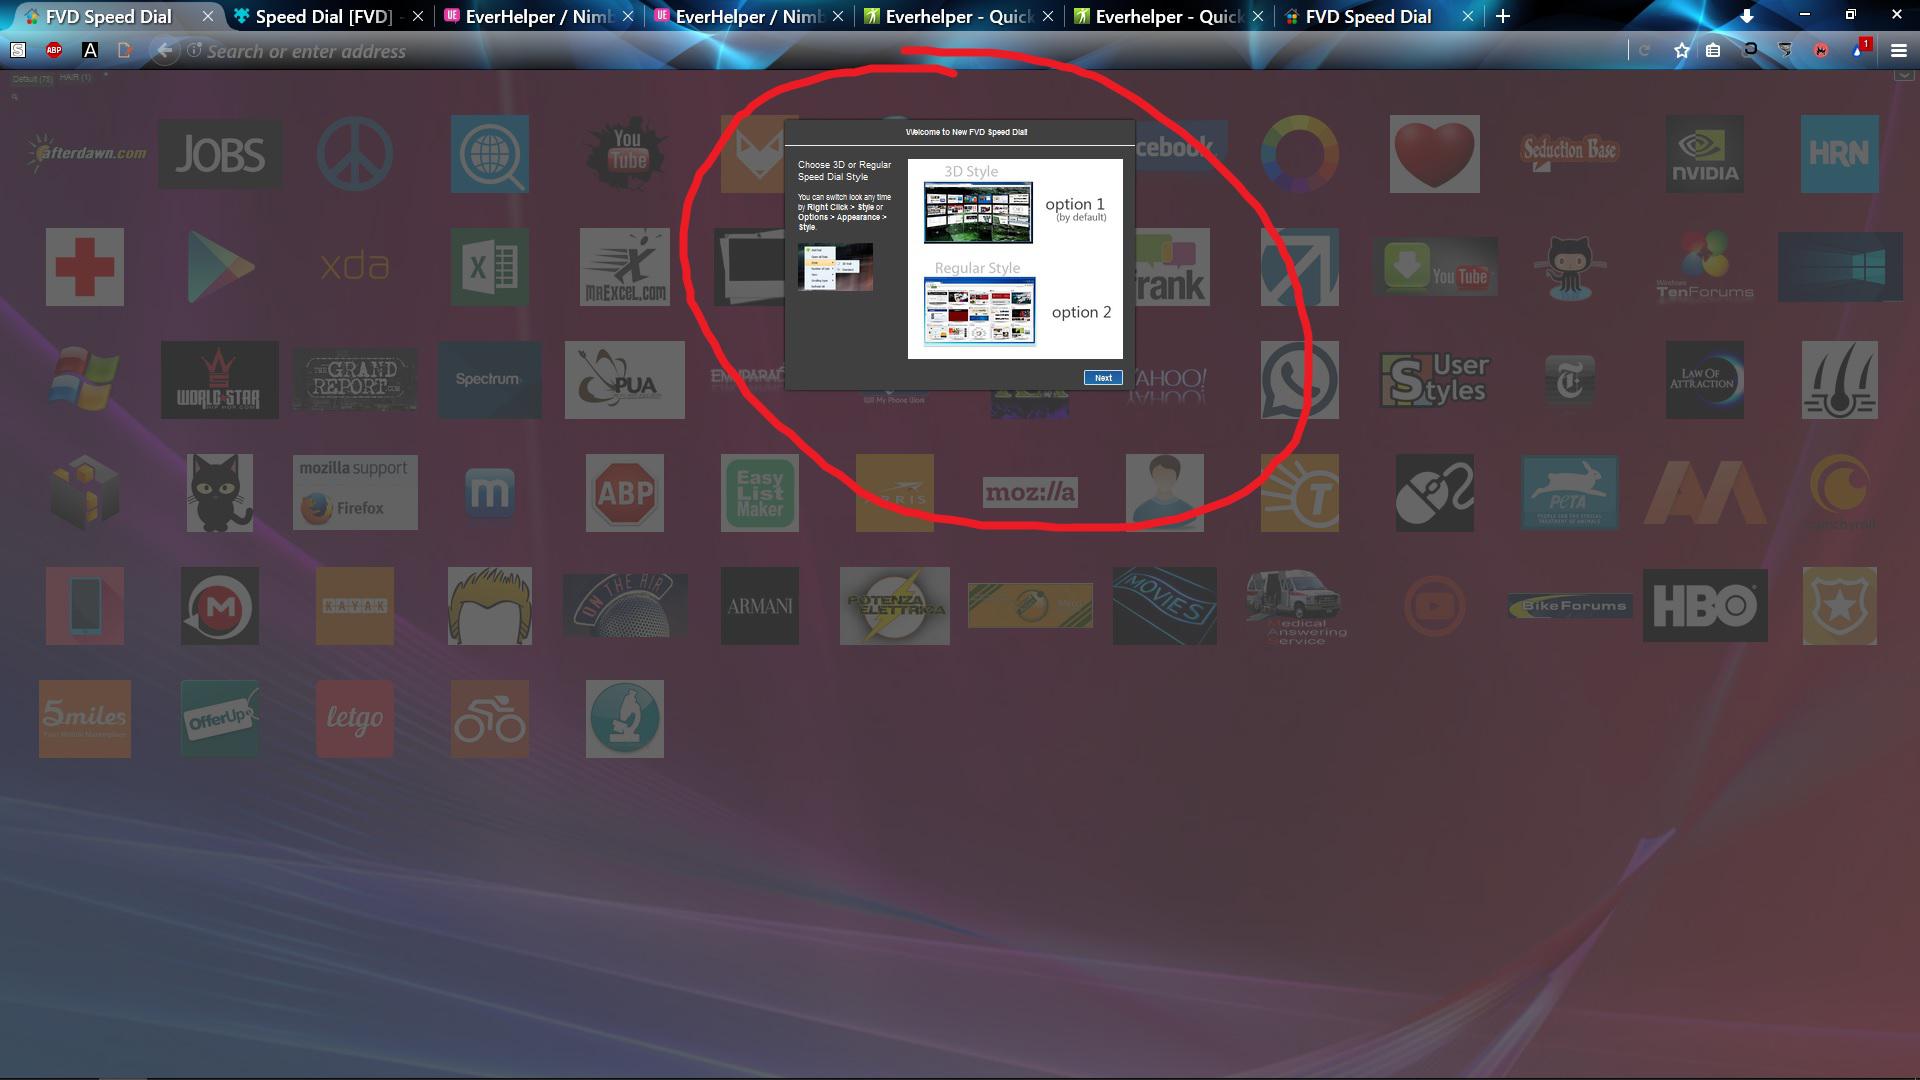Image resolution: width=1920 pixels, height=1080 pixels.
Task: Open the downloads arrow
Action: click(1746, 16)
